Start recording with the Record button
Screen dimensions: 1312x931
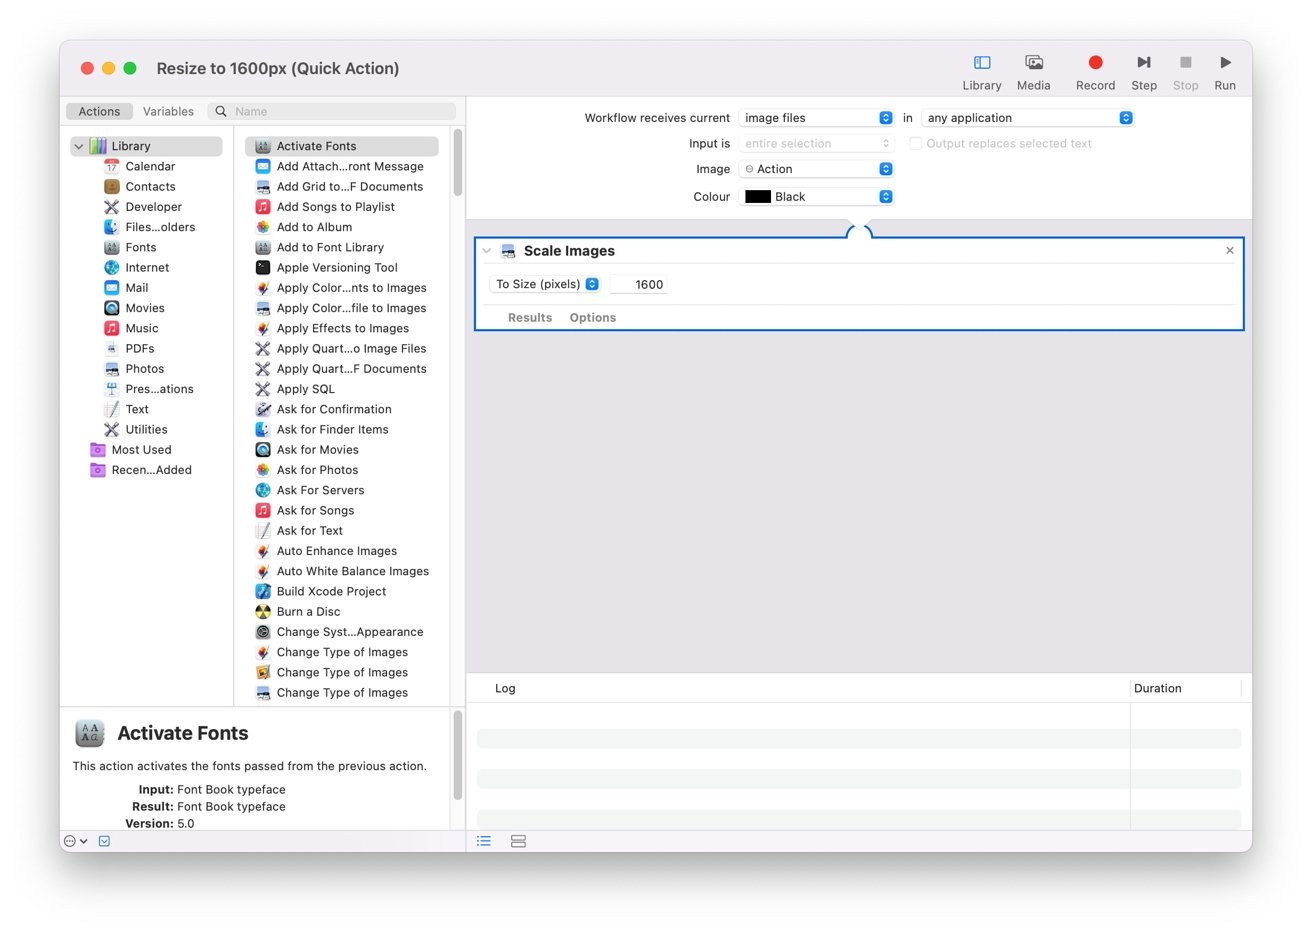(x=1095, y=73)
